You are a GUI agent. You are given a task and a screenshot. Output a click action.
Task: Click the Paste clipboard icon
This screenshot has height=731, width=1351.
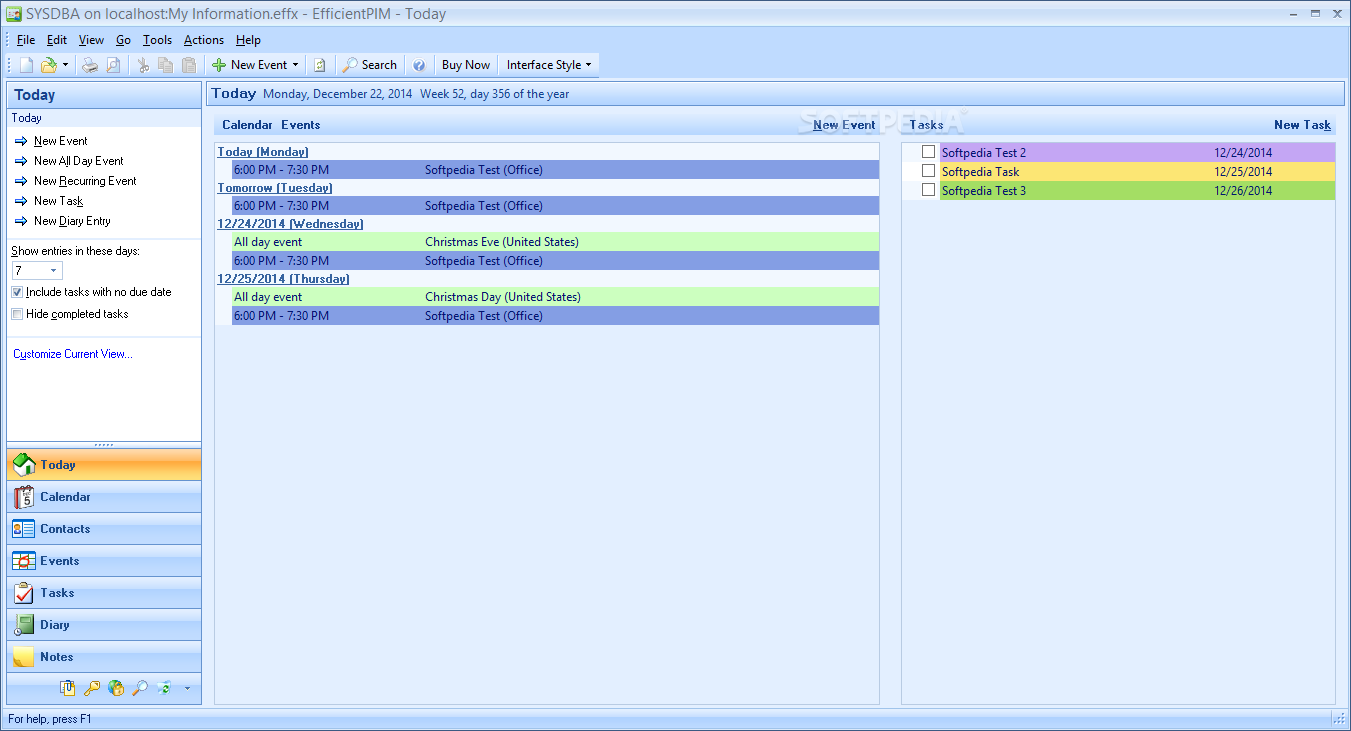[189, 65]
